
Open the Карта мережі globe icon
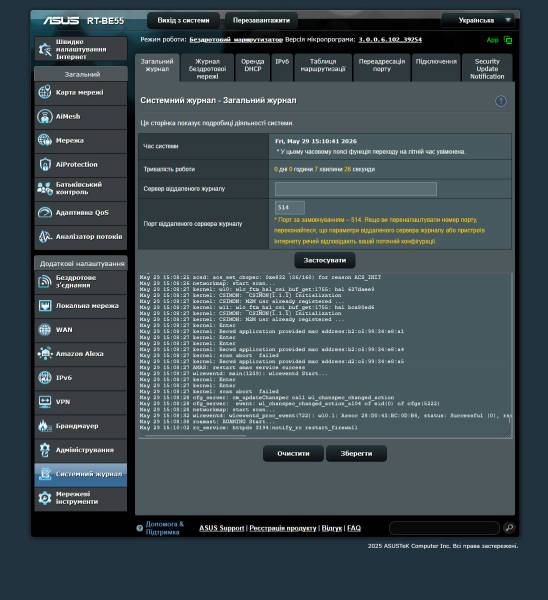(x=45, y=92)
